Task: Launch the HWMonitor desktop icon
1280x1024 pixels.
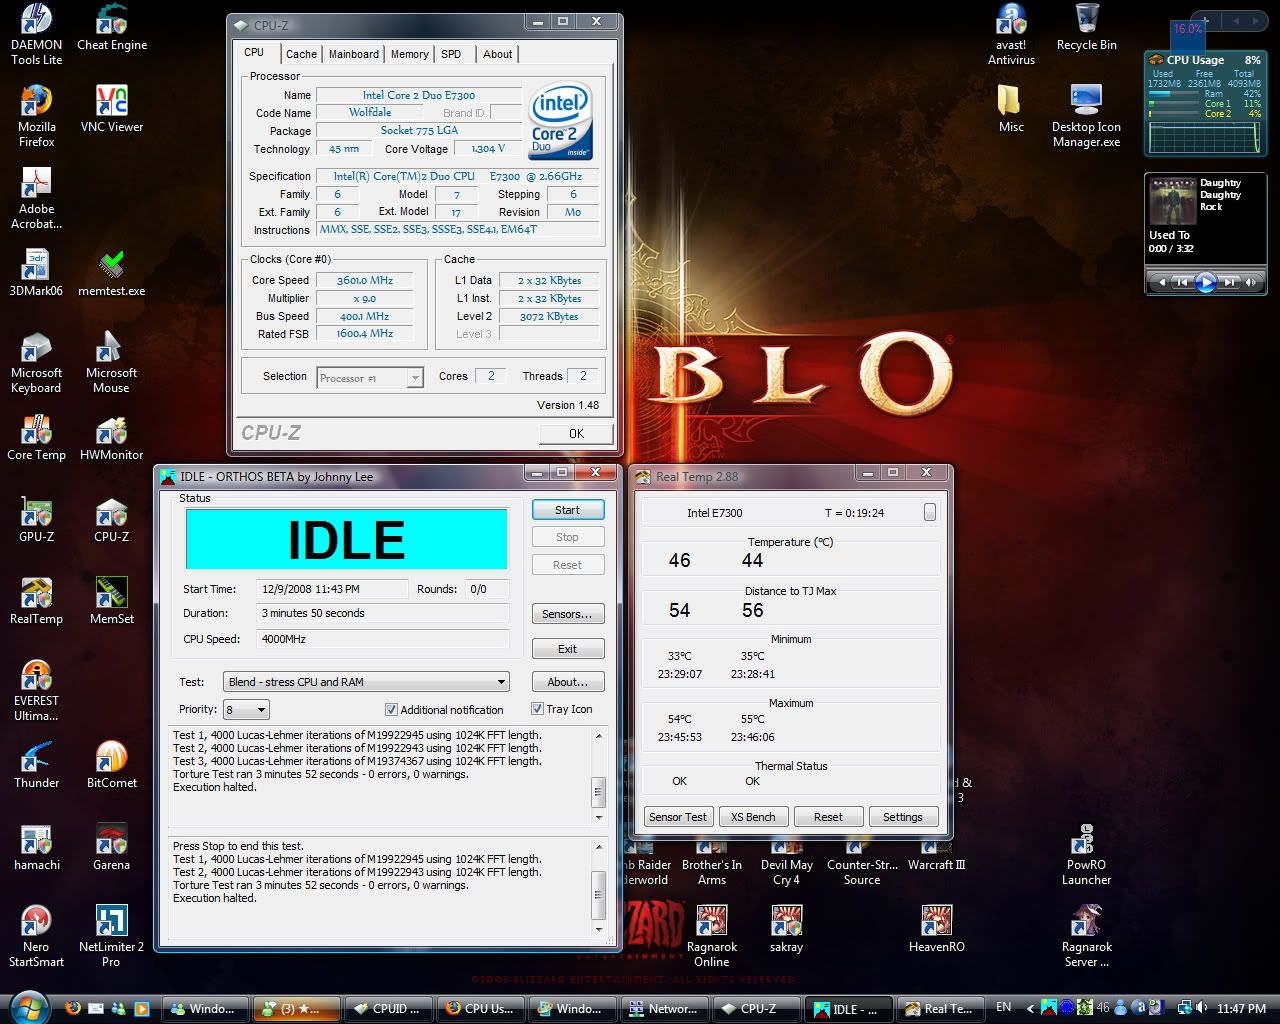Action: [111, 431]
